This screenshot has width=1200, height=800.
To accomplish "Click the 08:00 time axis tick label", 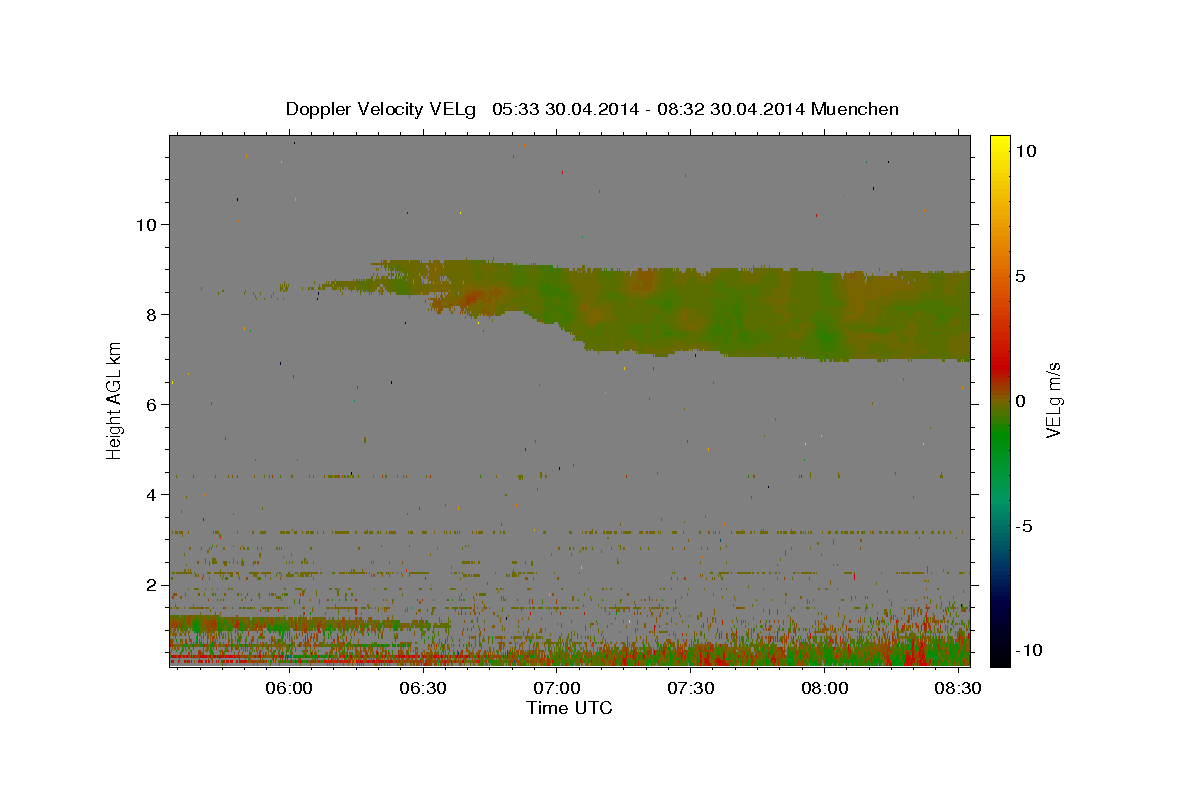I will point(825,689).
